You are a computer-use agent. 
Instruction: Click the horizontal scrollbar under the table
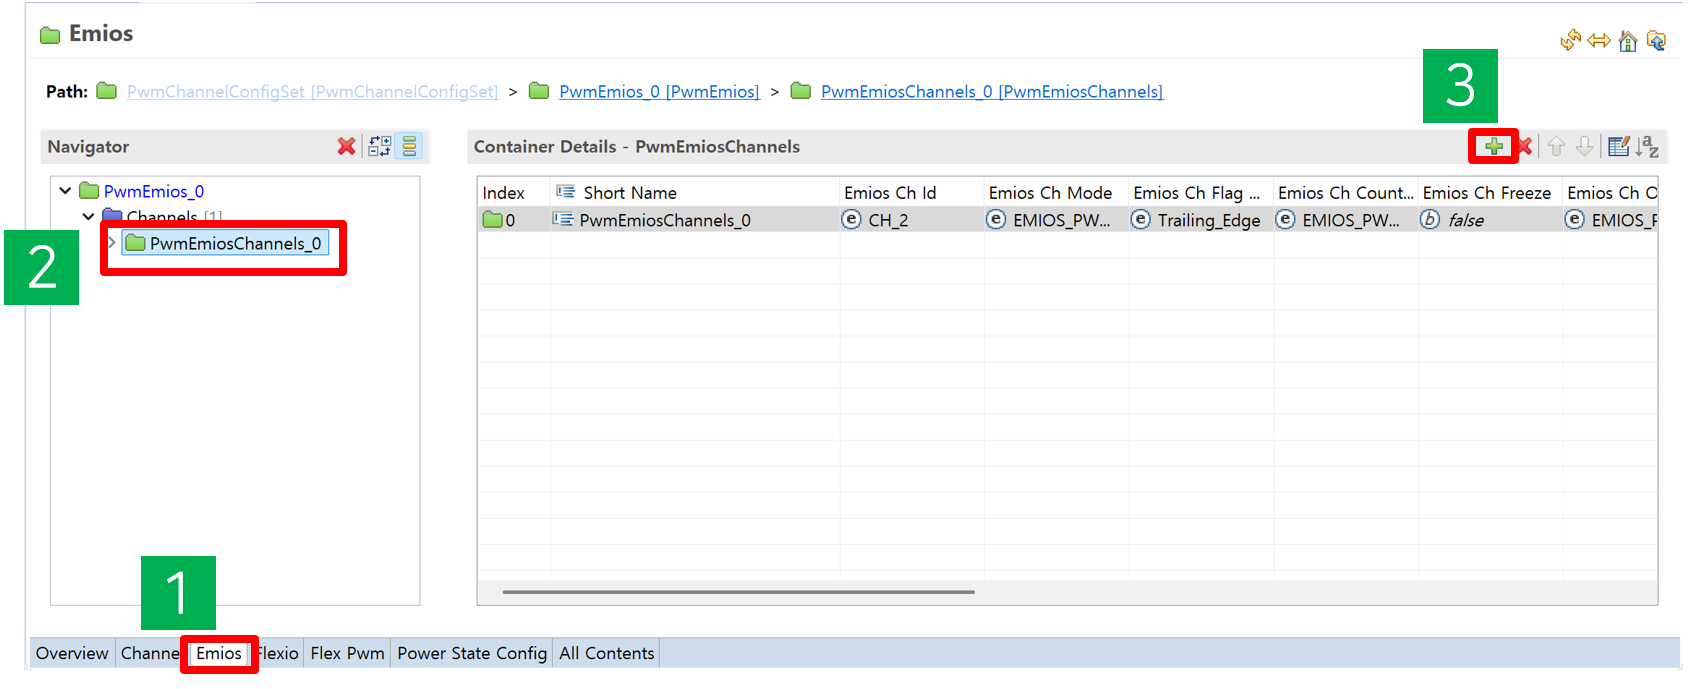pos(738,592)
